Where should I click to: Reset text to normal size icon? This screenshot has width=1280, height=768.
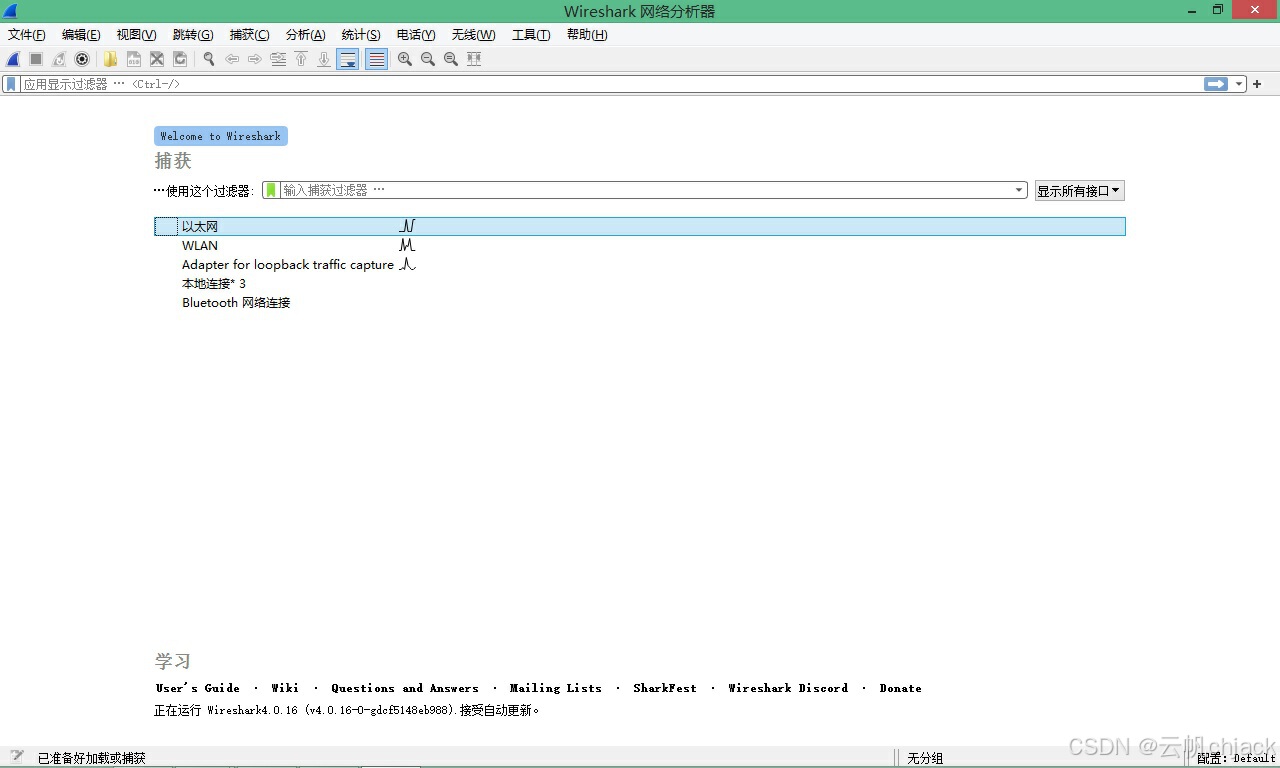[x=451, y=59]
